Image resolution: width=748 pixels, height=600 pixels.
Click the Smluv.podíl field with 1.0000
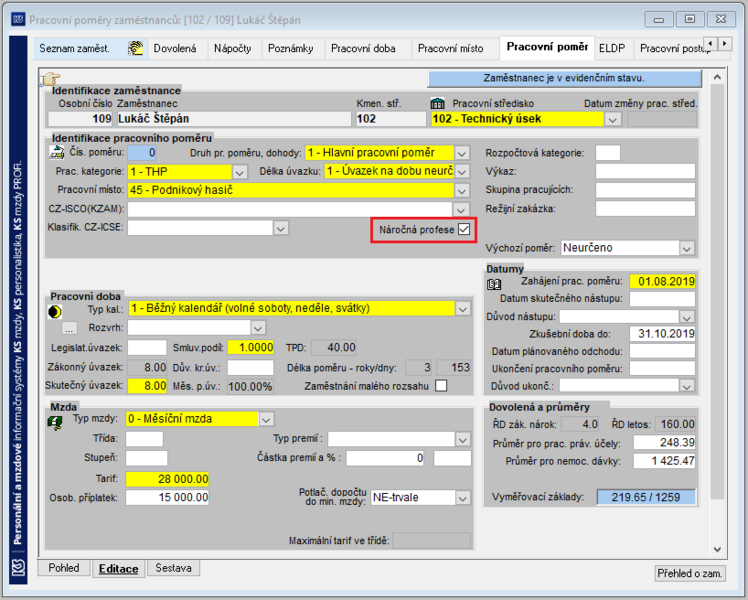250,347
